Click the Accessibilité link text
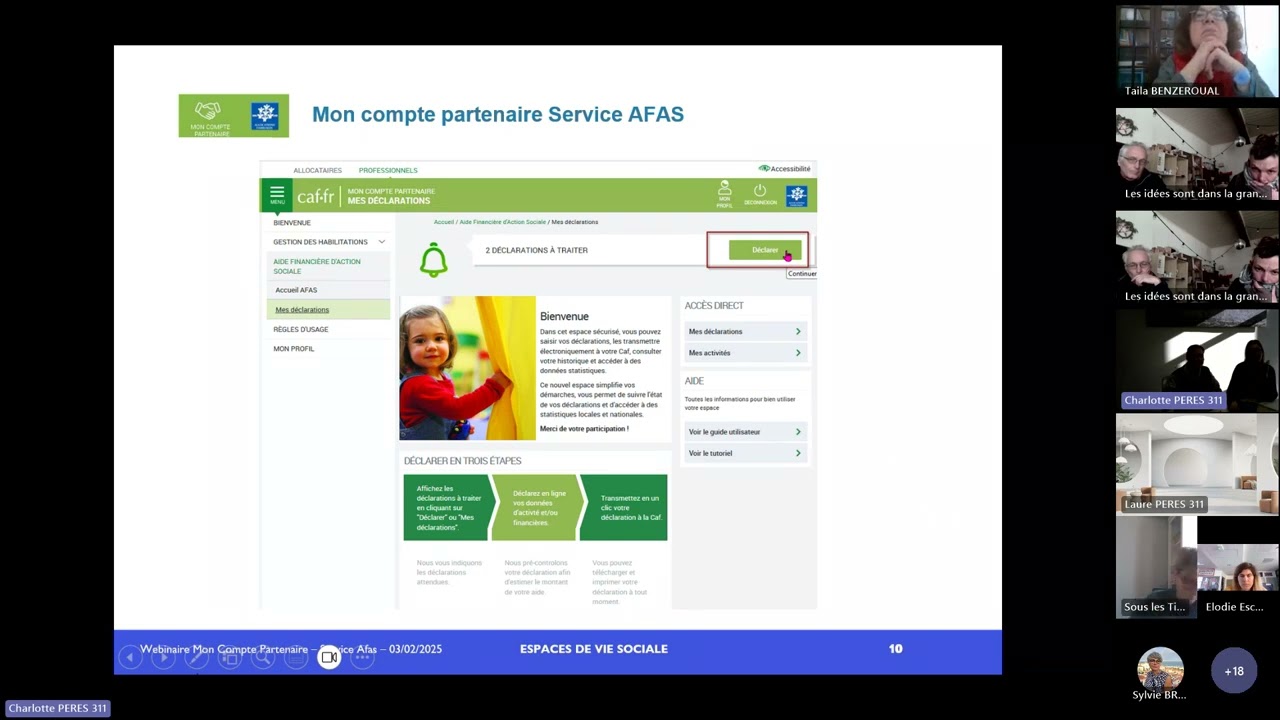 [790, 169]
